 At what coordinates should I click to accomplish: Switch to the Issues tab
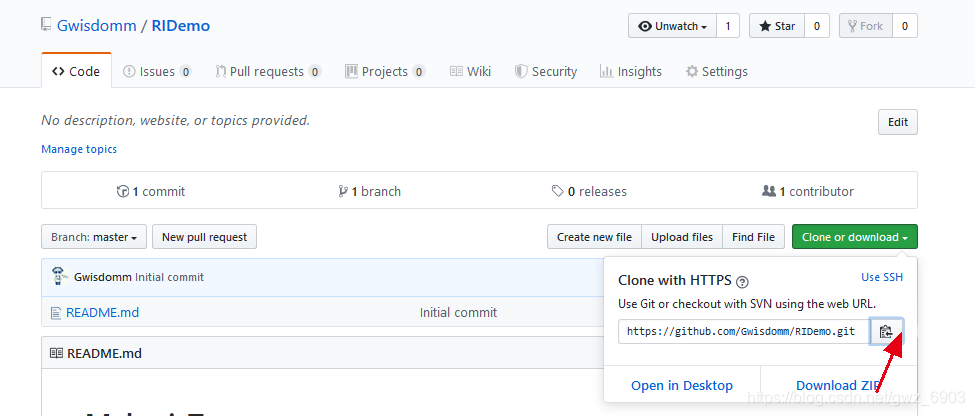click(x=157, y=72)
